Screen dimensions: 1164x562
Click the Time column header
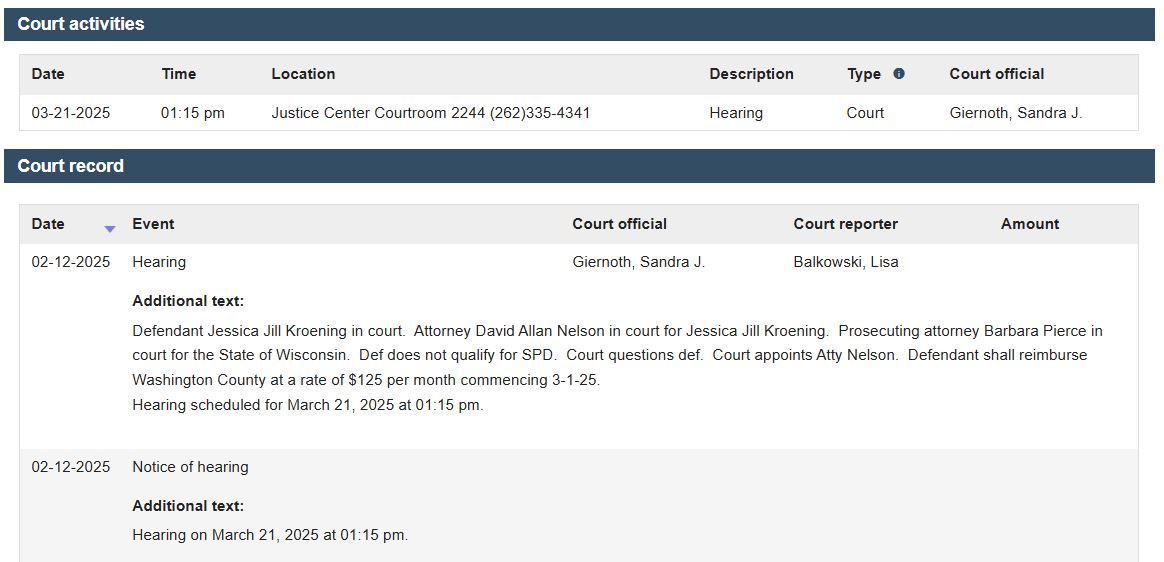[179, 74]
